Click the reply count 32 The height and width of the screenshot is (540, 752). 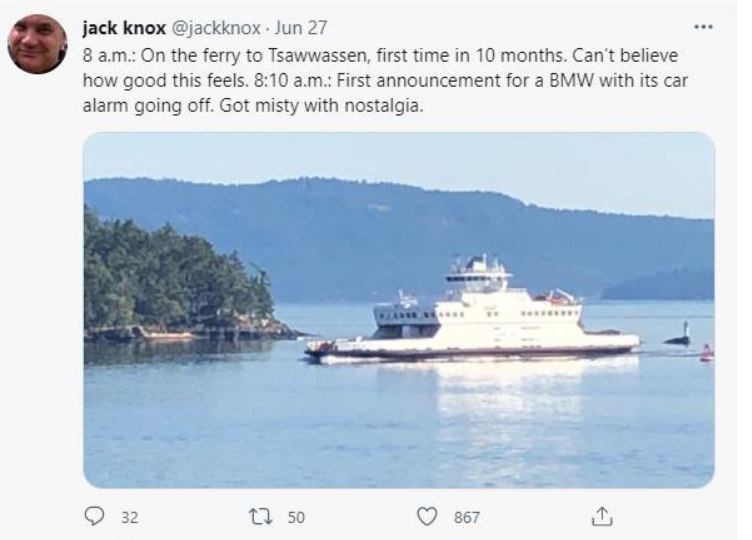[x=129, y=517]
